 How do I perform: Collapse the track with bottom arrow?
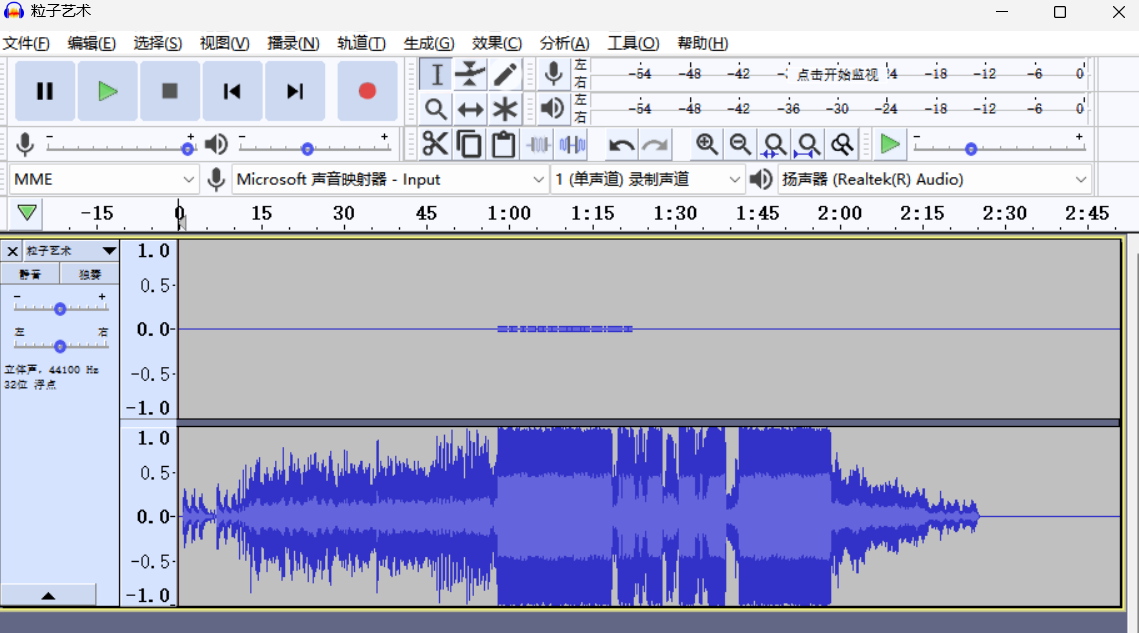tap(48, 595)
